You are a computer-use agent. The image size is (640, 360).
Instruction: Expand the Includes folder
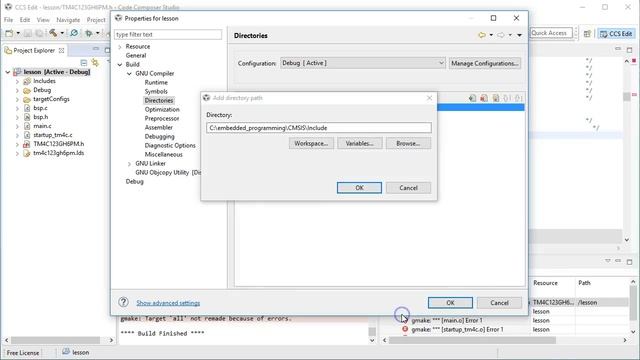pyautogui.click(x=17, y=81)
